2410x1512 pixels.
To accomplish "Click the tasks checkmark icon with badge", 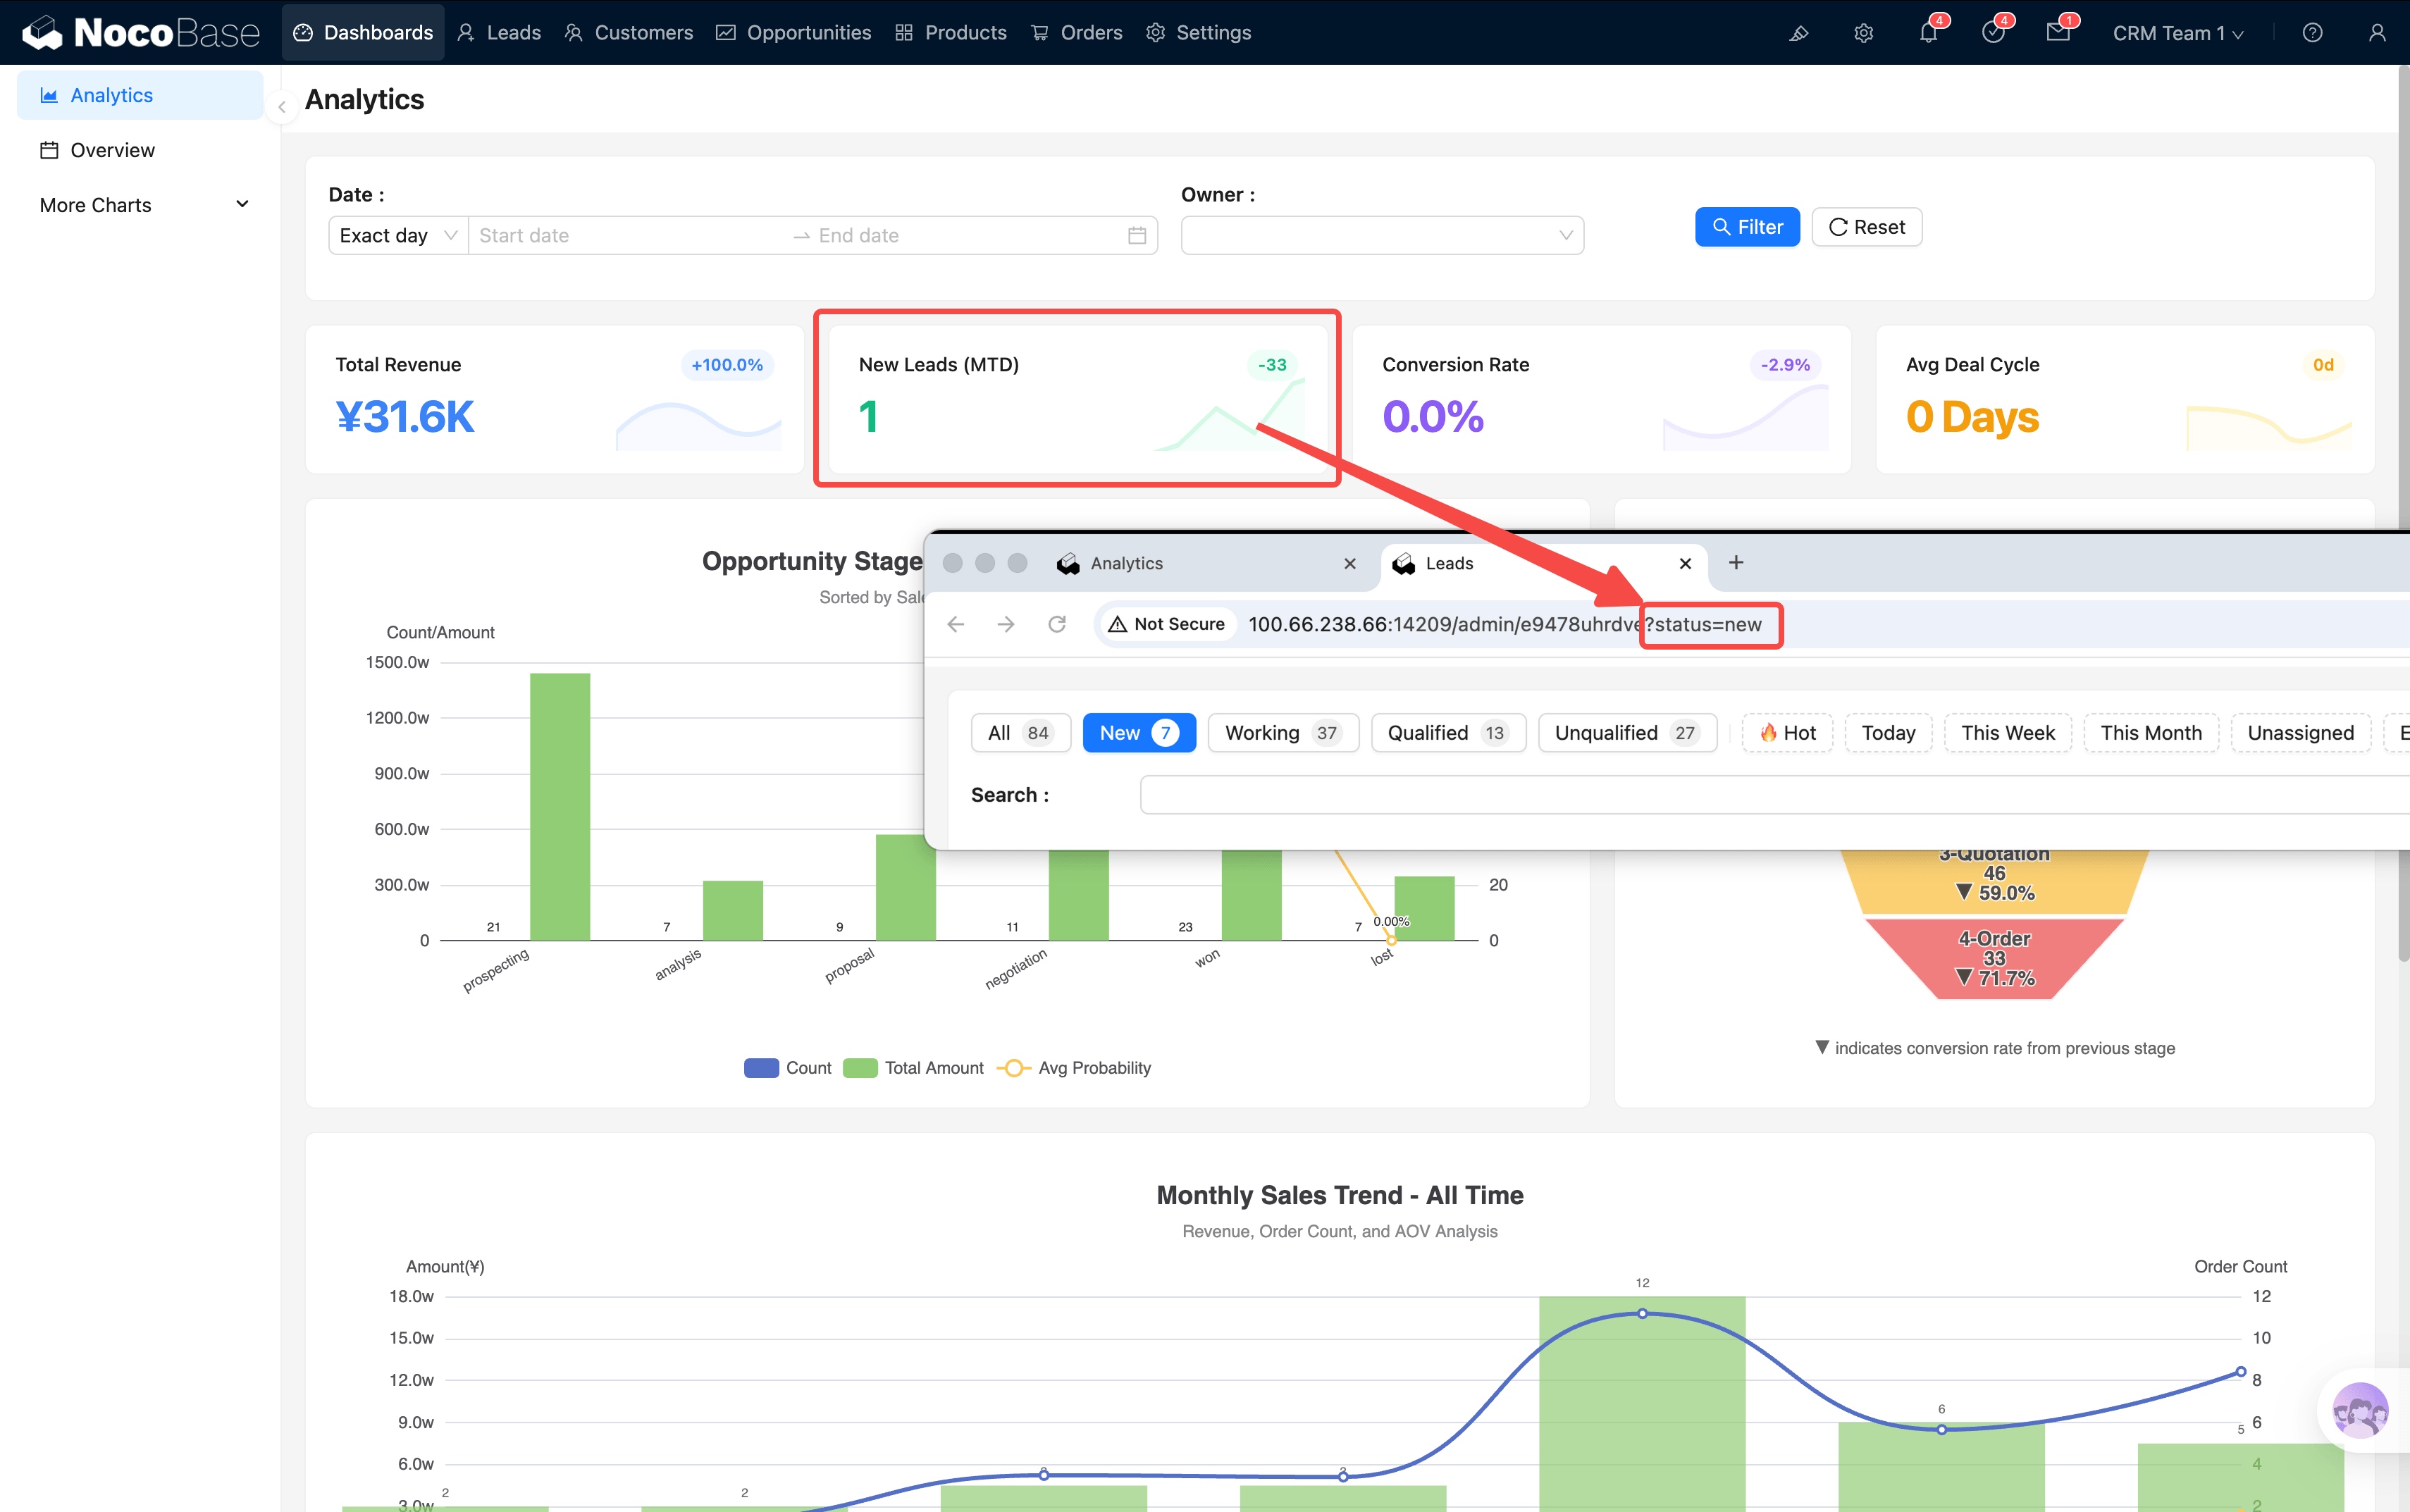I will point(1993,33).
